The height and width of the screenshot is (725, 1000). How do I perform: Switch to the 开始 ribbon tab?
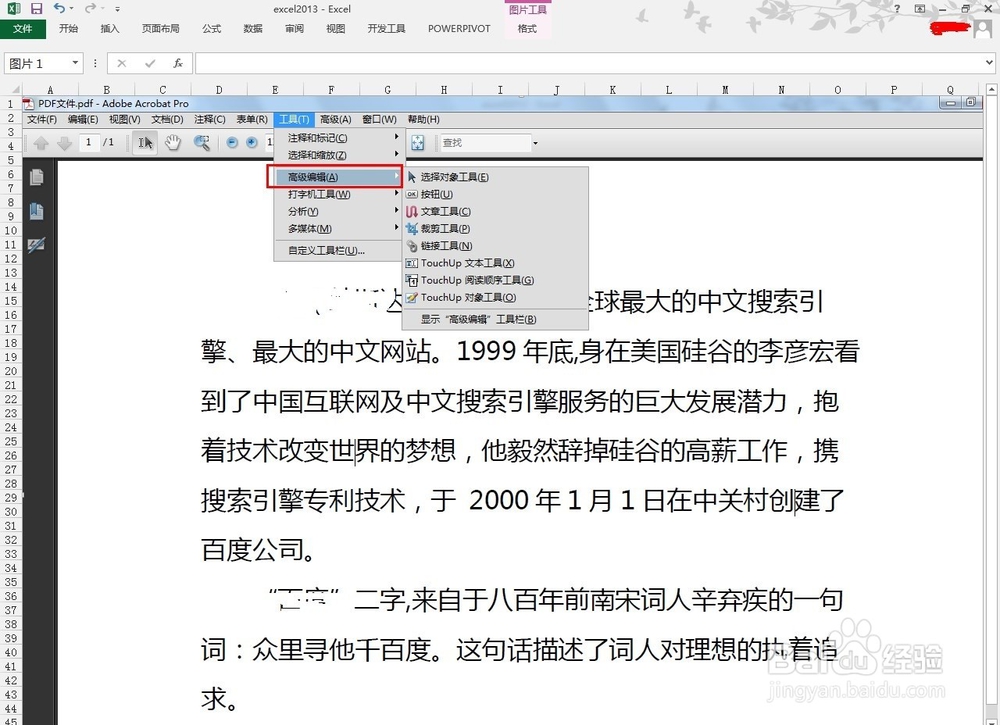pos(68,29)
